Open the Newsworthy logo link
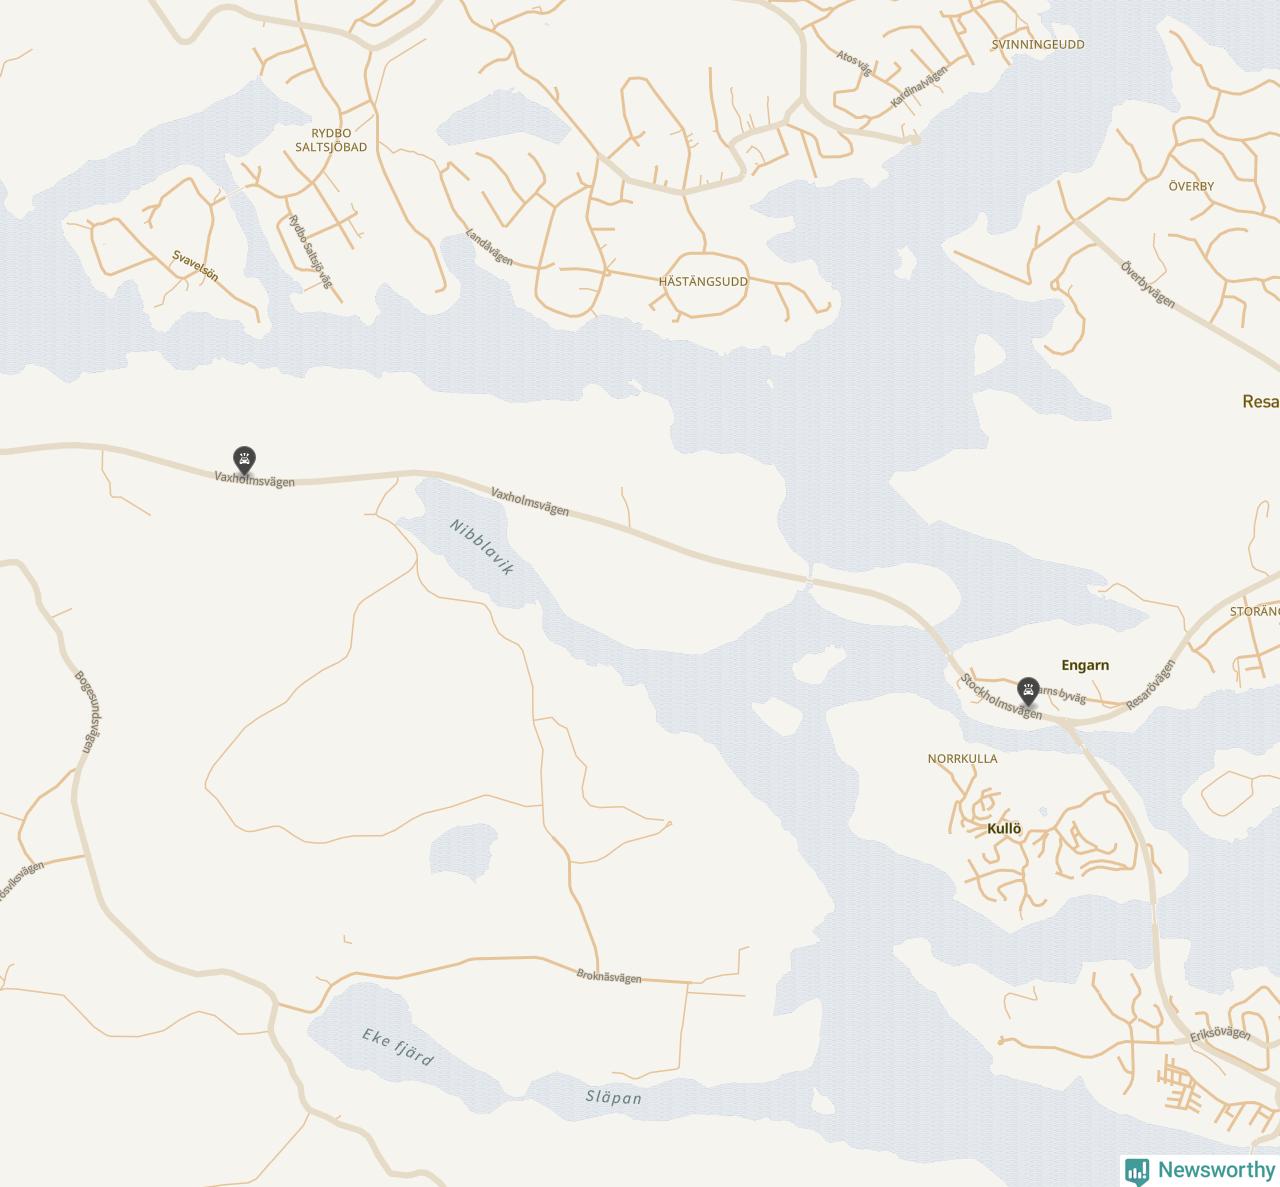Viewport: 1280px width, 1187px height. [1200, 1170]
